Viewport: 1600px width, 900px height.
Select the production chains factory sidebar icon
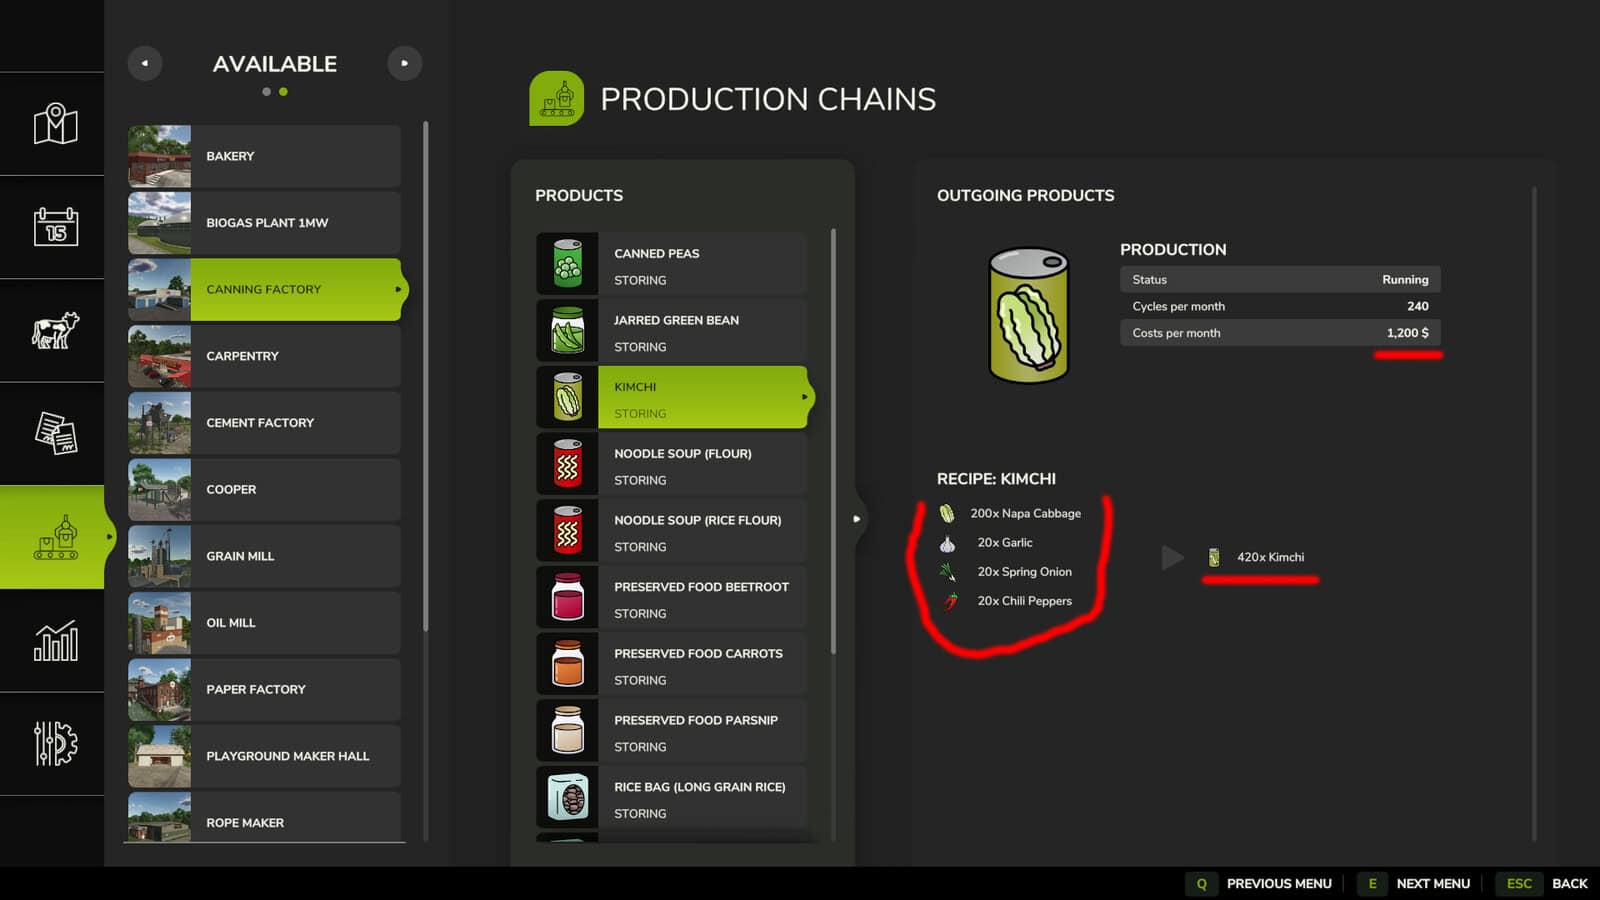click(55, 537)
